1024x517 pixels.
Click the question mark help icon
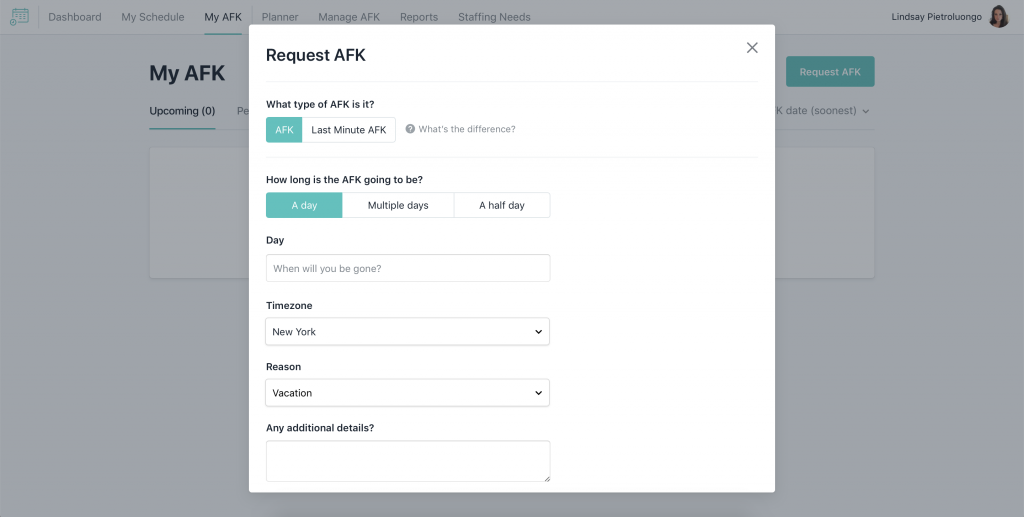[x=410, y=129]
